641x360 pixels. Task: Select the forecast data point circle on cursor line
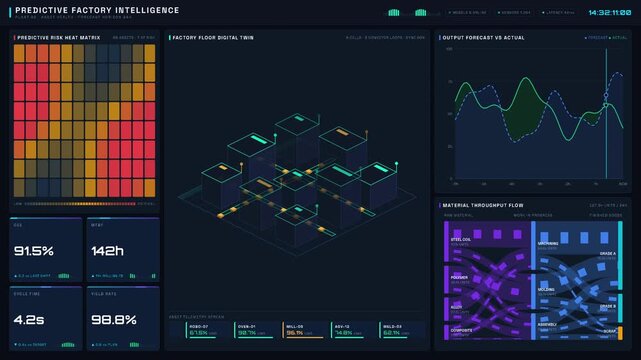click(x=606, y=95)
